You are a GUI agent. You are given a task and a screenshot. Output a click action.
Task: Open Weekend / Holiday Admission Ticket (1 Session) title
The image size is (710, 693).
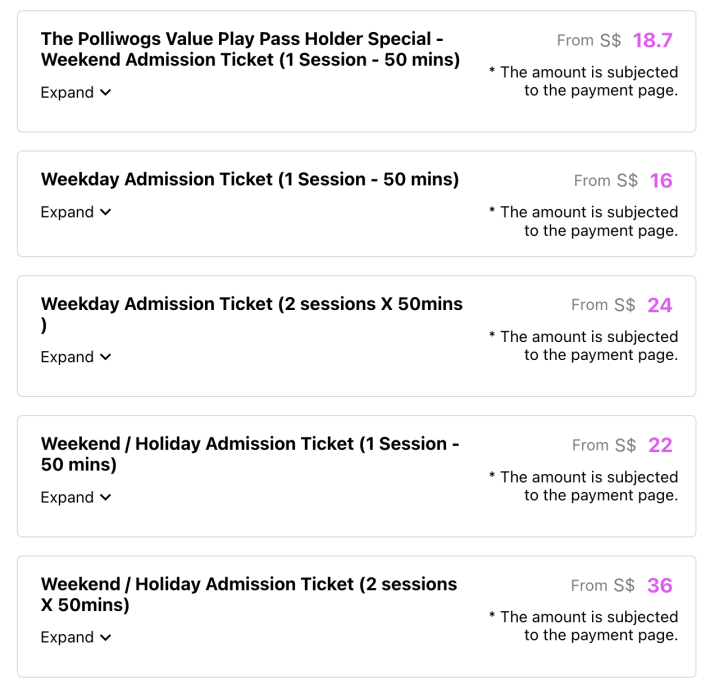click(250, 454)
